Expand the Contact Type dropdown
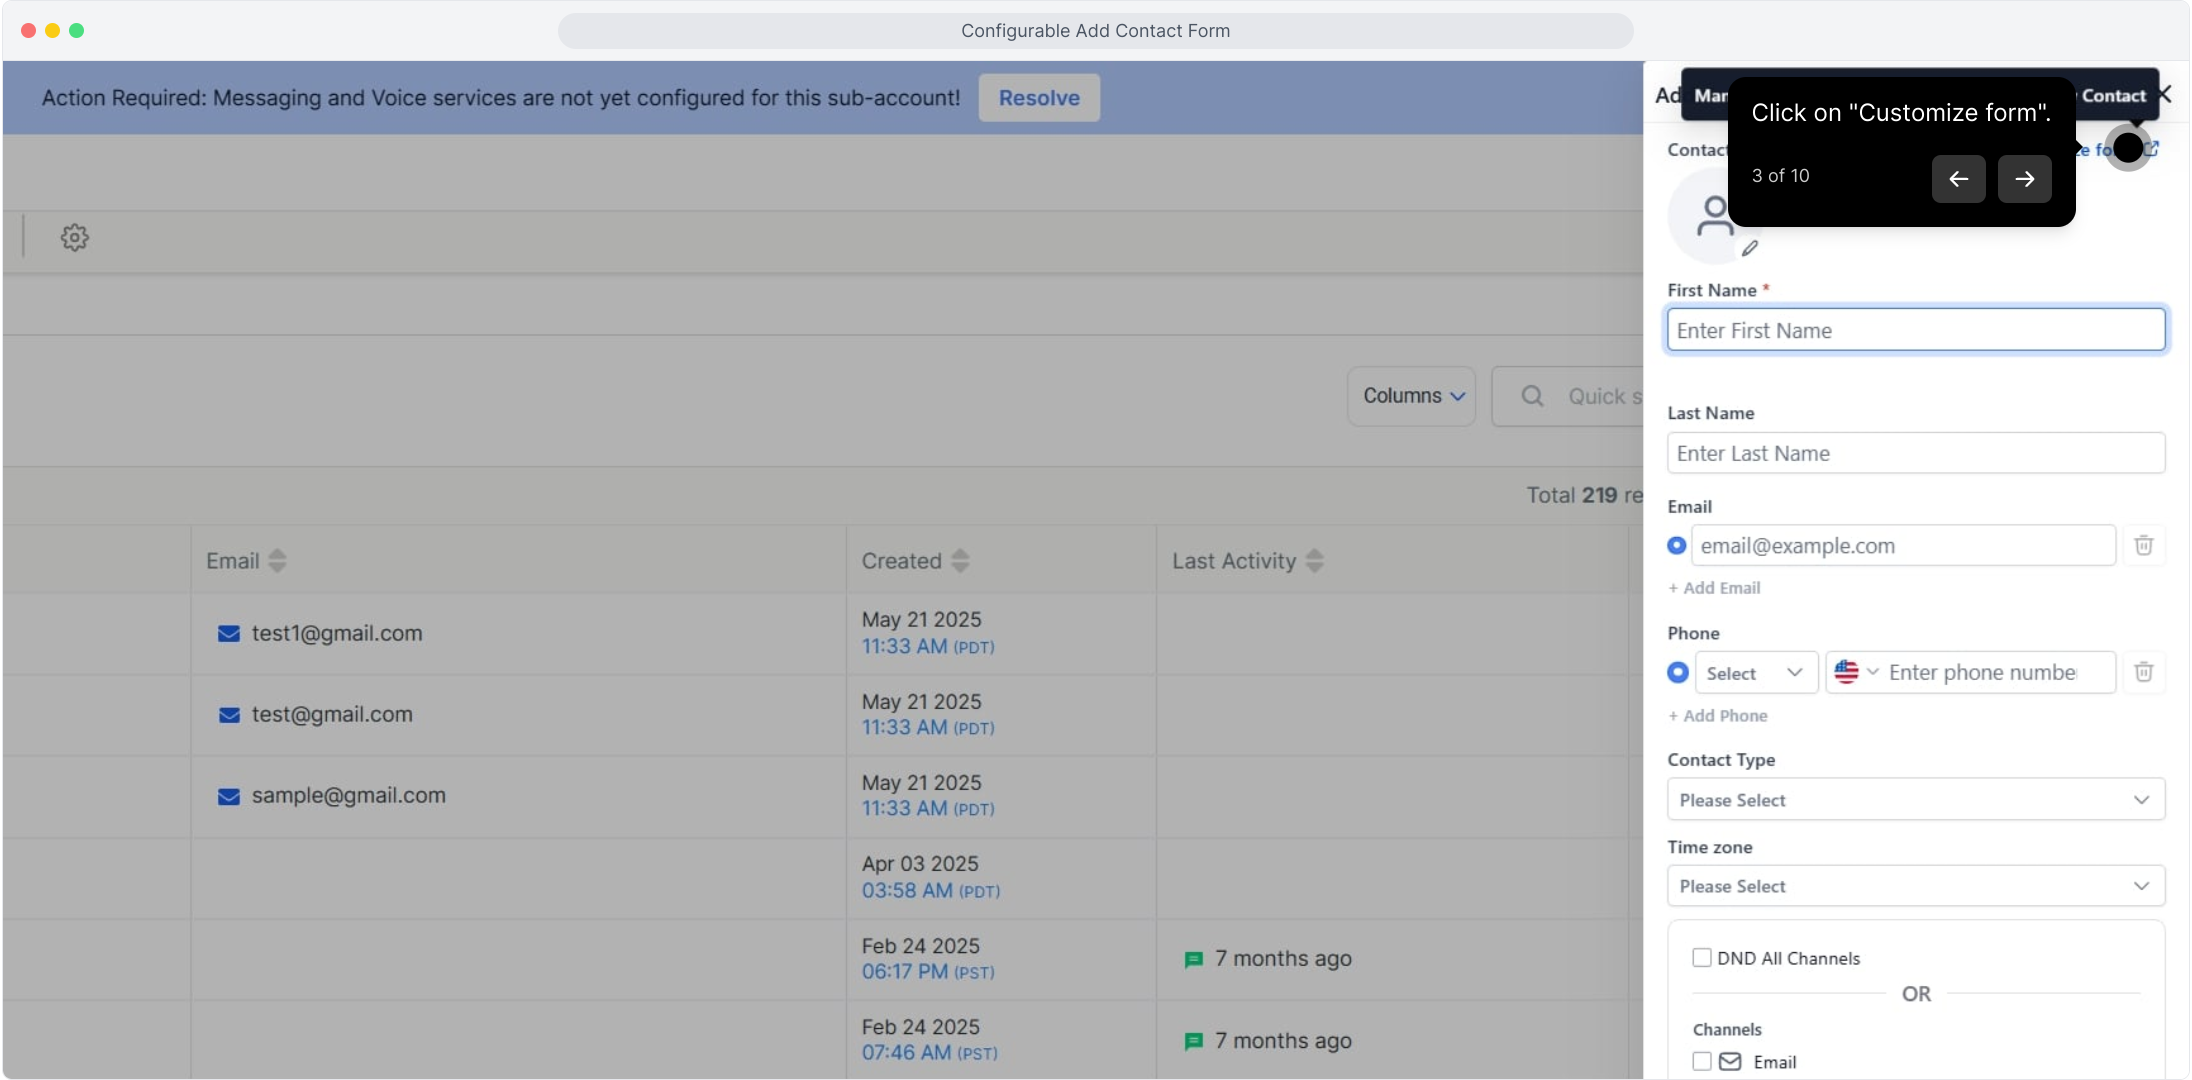 [x=1915, y=800]
